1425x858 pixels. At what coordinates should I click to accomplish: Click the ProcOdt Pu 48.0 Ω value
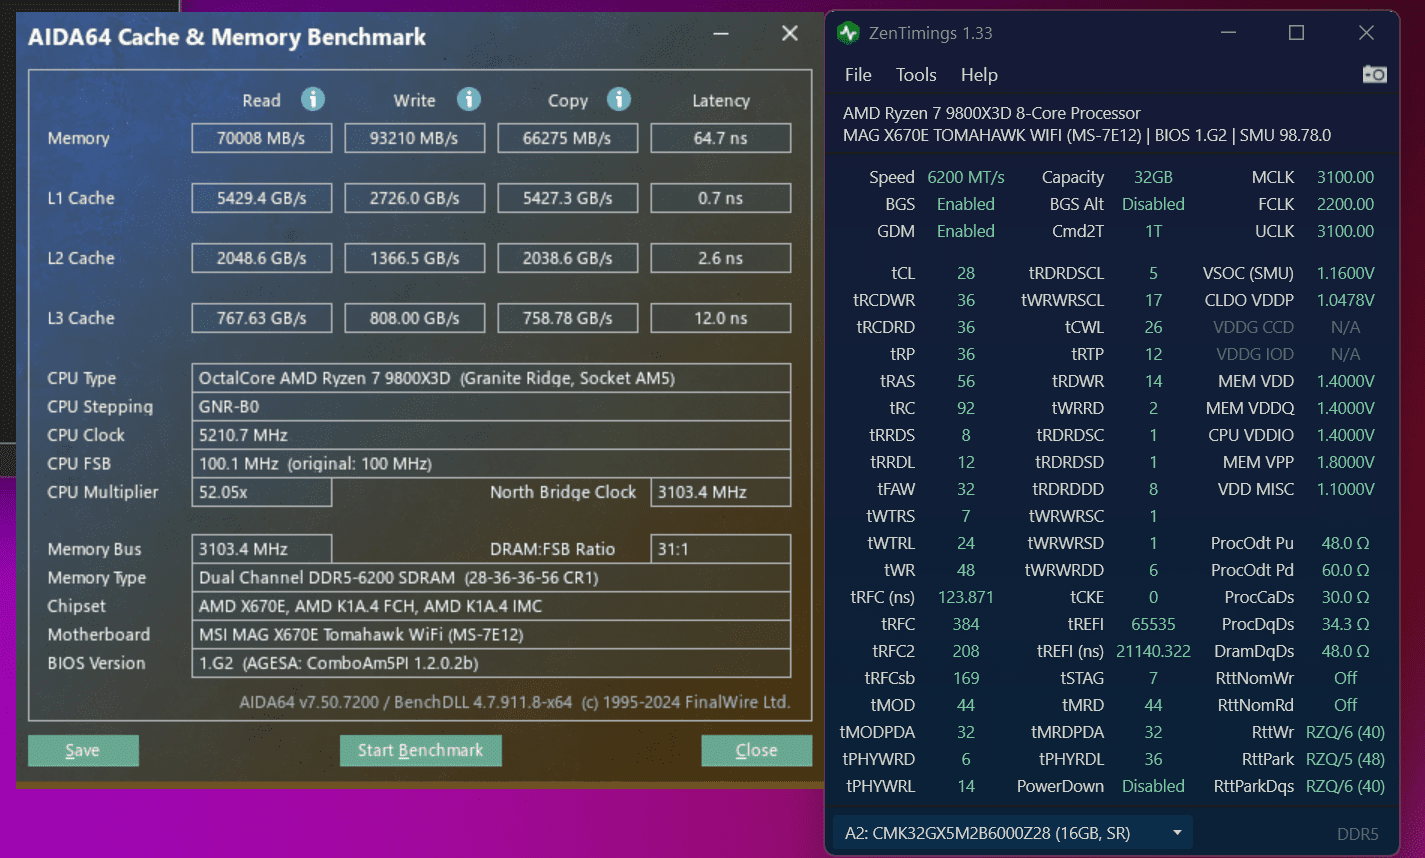pos(1345,543)
